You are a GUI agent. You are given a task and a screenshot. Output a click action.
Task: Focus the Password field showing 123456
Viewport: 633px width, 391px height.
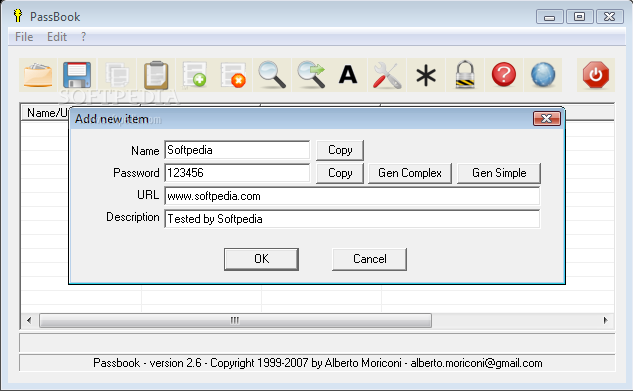click(x=237, y=173)
